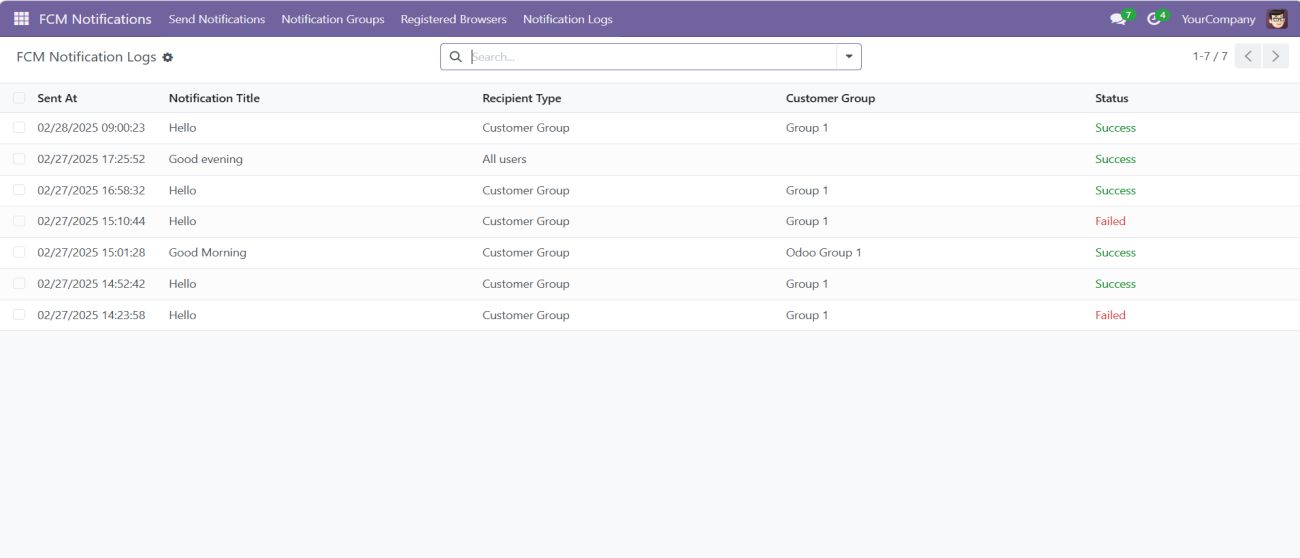Open the YourCompany switcher dropdown

1218,19
